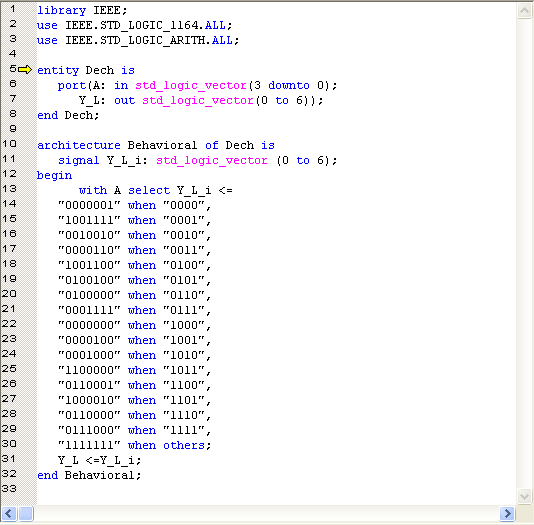
Task: Click 'end Dech;' on line 8
Action: [68, 115]
